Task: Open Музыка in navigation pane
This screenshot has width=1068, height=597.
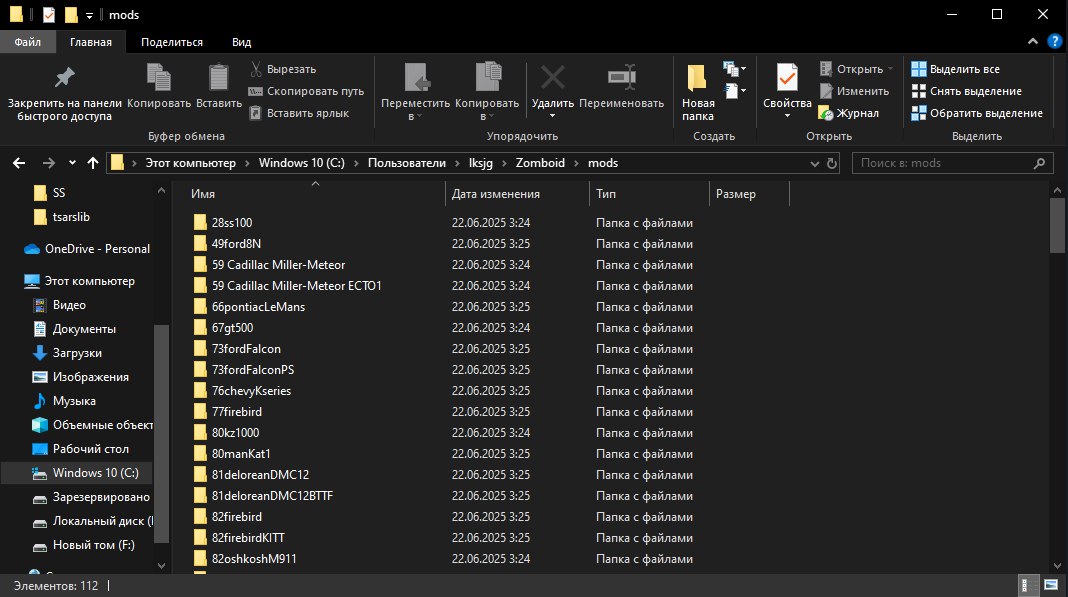Action: click(x=64, y=401)
